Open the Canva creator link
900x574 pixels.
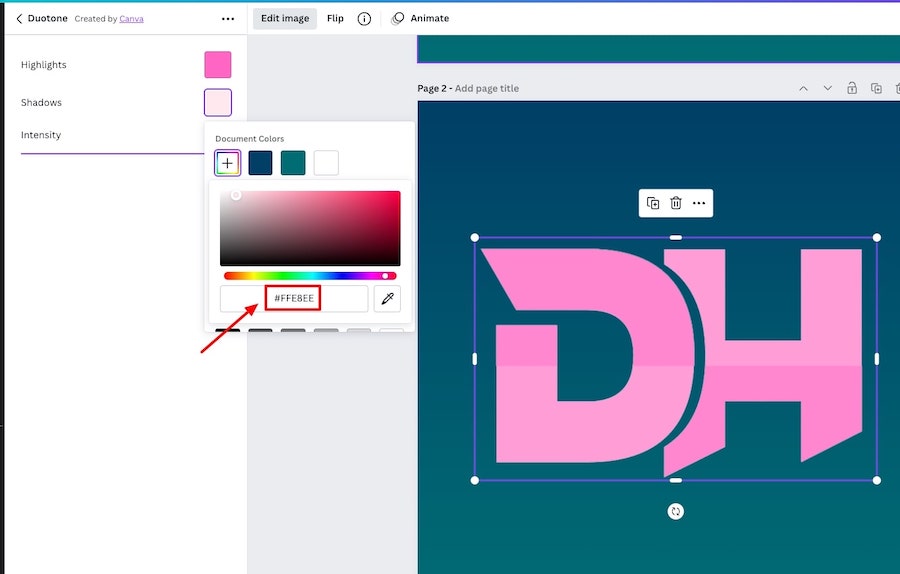tap(131, 19)
